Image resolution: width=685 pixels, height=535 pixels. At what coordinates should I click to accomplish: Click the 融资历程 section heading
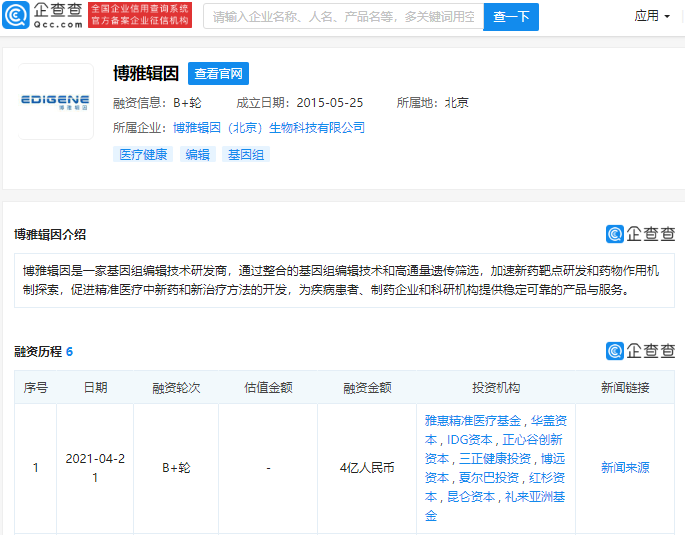click(38, 352)
